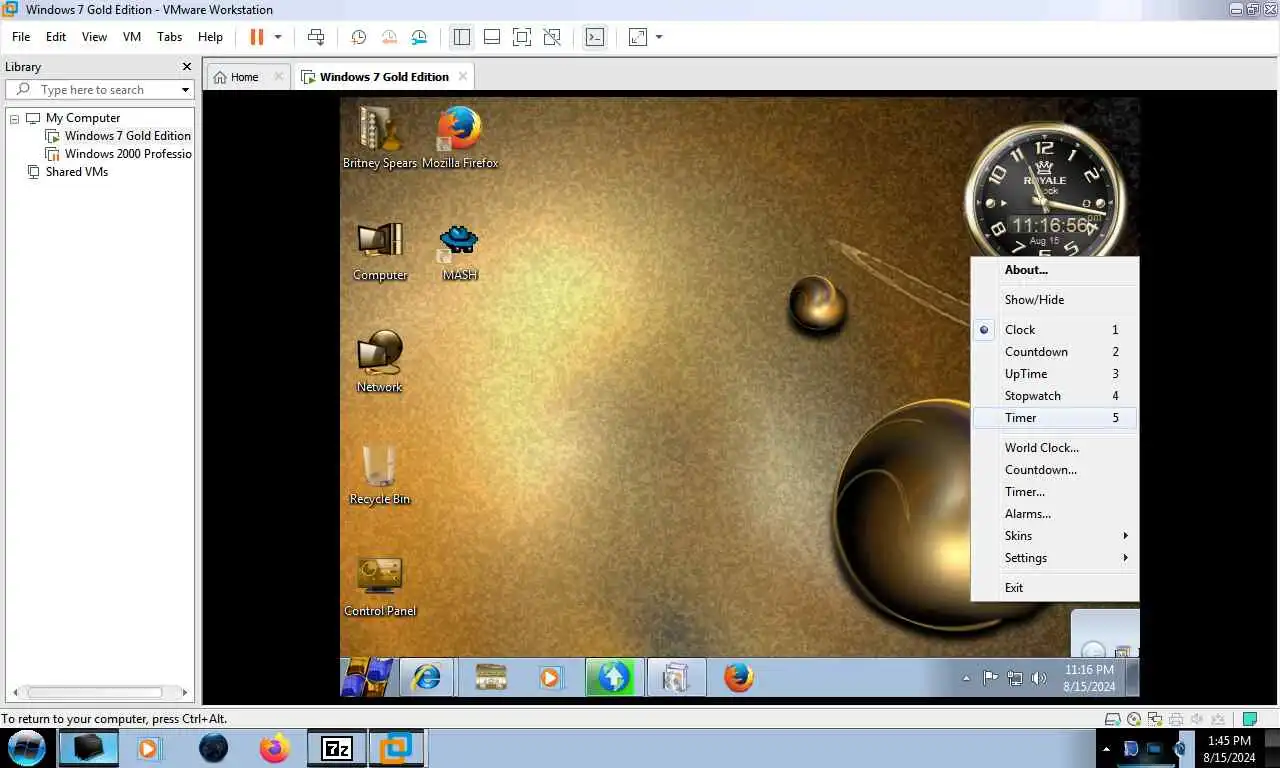1280x768 pixels.
Task: Open the VMware File menu
Action: coord(21,37)
